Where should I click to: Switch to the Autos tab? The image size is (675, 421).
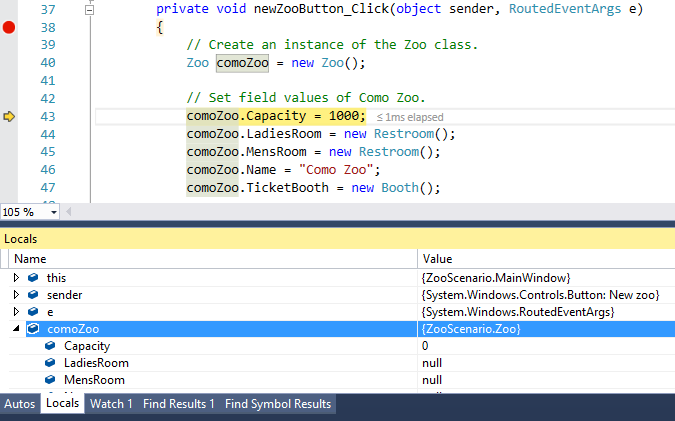tap(20, 404)
